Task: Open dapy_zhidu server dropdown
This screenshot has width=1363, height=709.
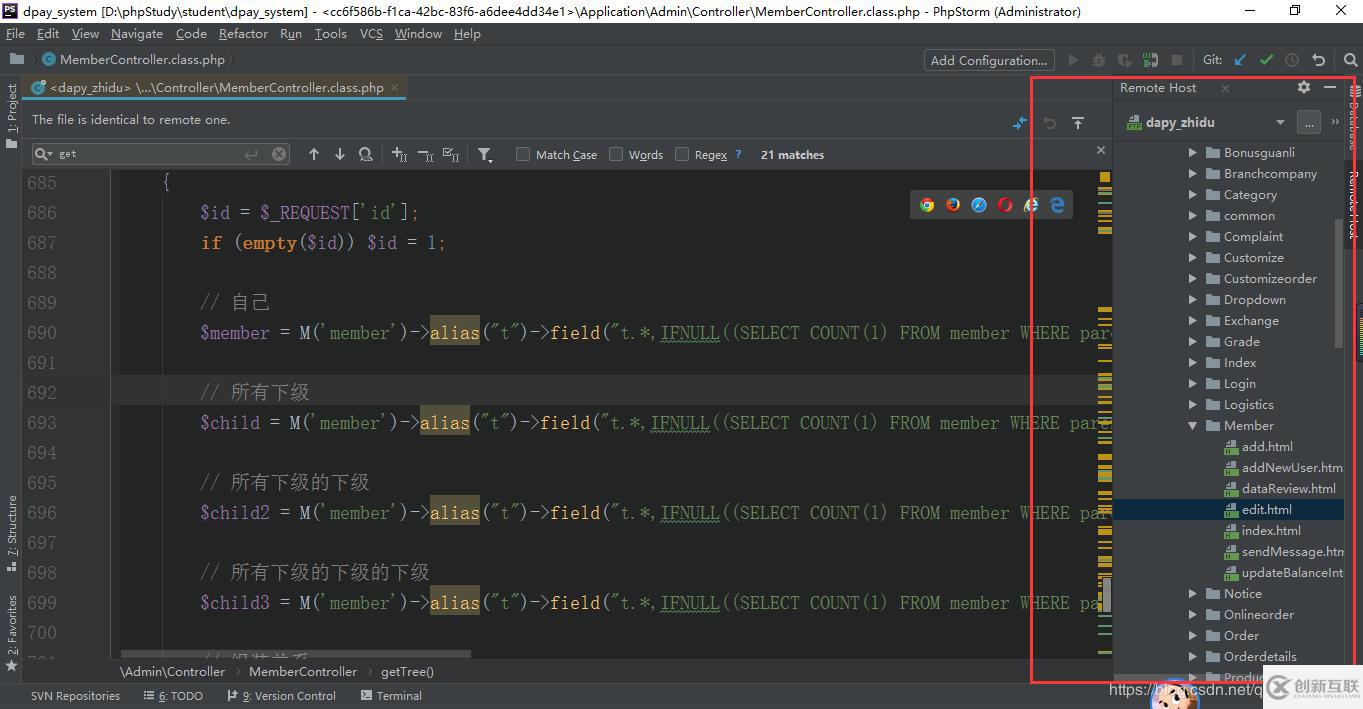Action: point(1280,123)
